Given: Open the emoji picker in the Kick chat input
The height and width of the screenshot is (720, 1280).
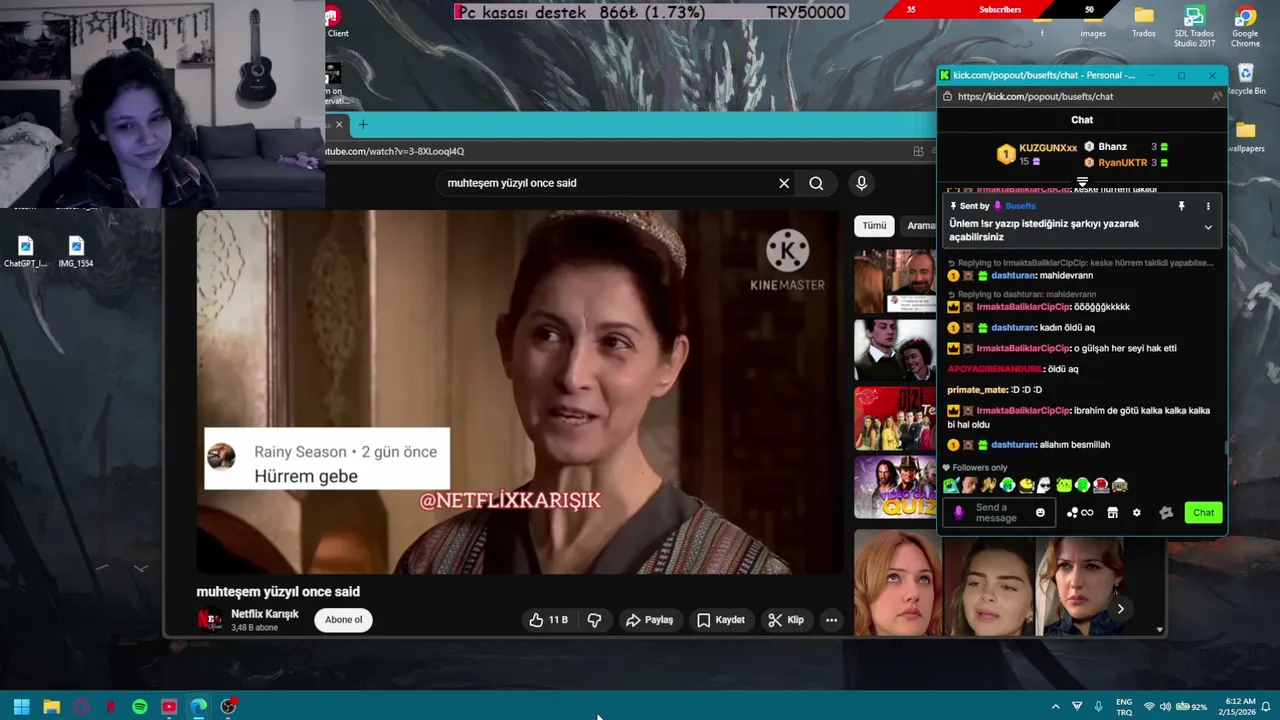Looking at the screenshot, I should 1040,513.
